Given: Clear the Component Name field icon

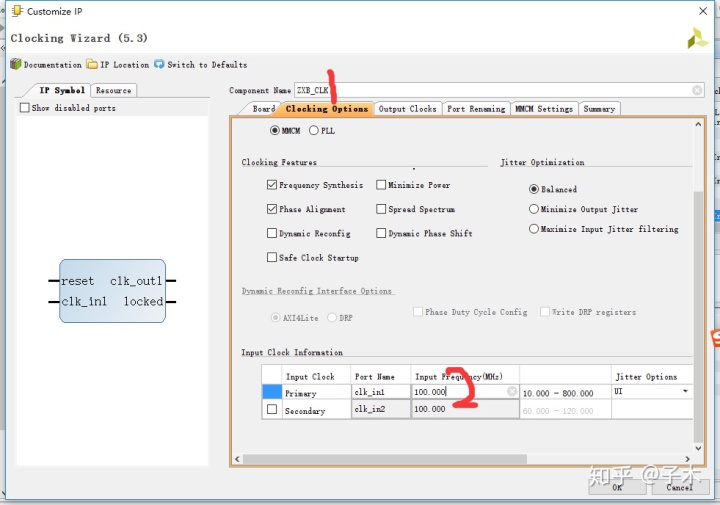Looking at the screenshot, I should pos(697,90).
